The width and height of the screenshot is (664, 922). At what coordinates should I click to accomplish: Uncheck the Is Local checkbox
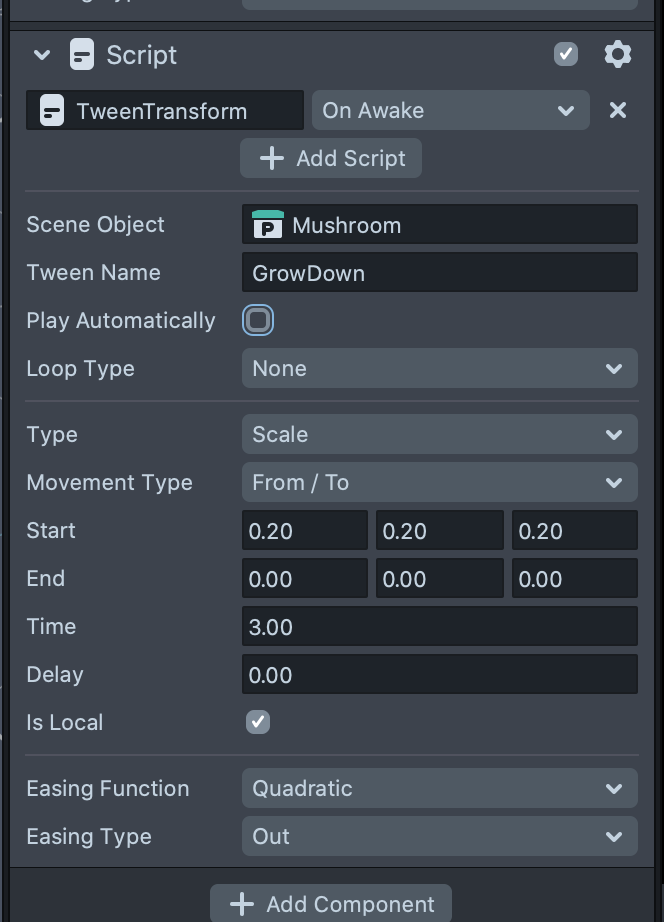[x=258, y=722]
